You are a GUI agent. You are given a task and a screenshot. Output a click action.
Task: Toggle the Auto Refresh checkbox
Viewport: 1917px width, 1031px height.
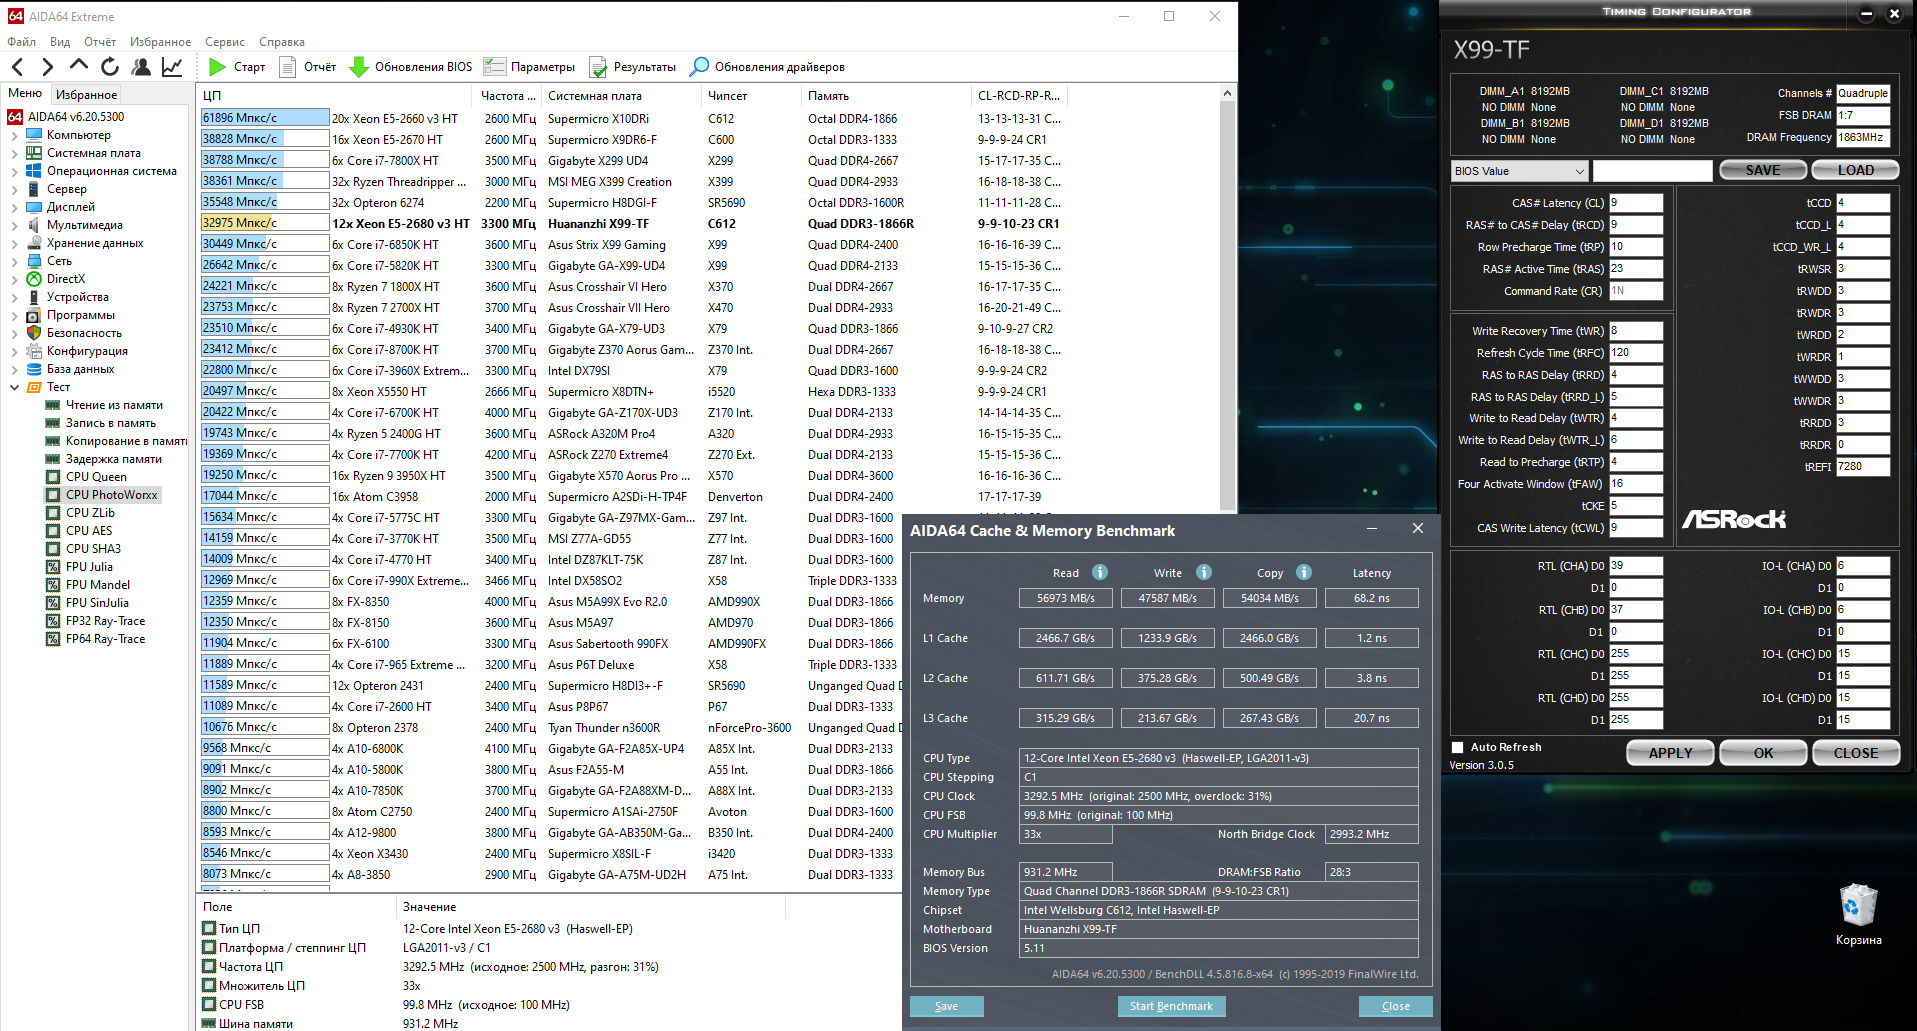(x=1458, y=747)
